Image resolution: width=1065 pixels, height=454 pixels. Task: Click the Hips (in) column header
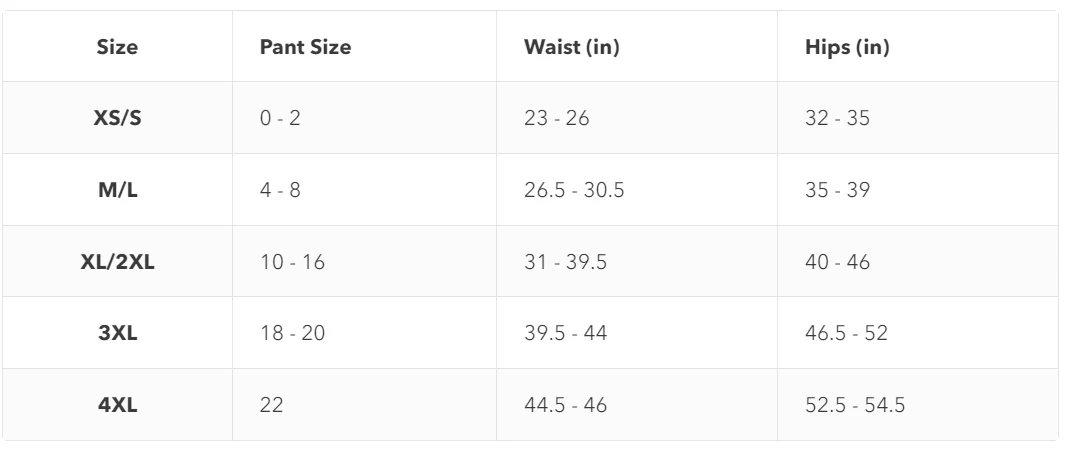coord(847,47)
